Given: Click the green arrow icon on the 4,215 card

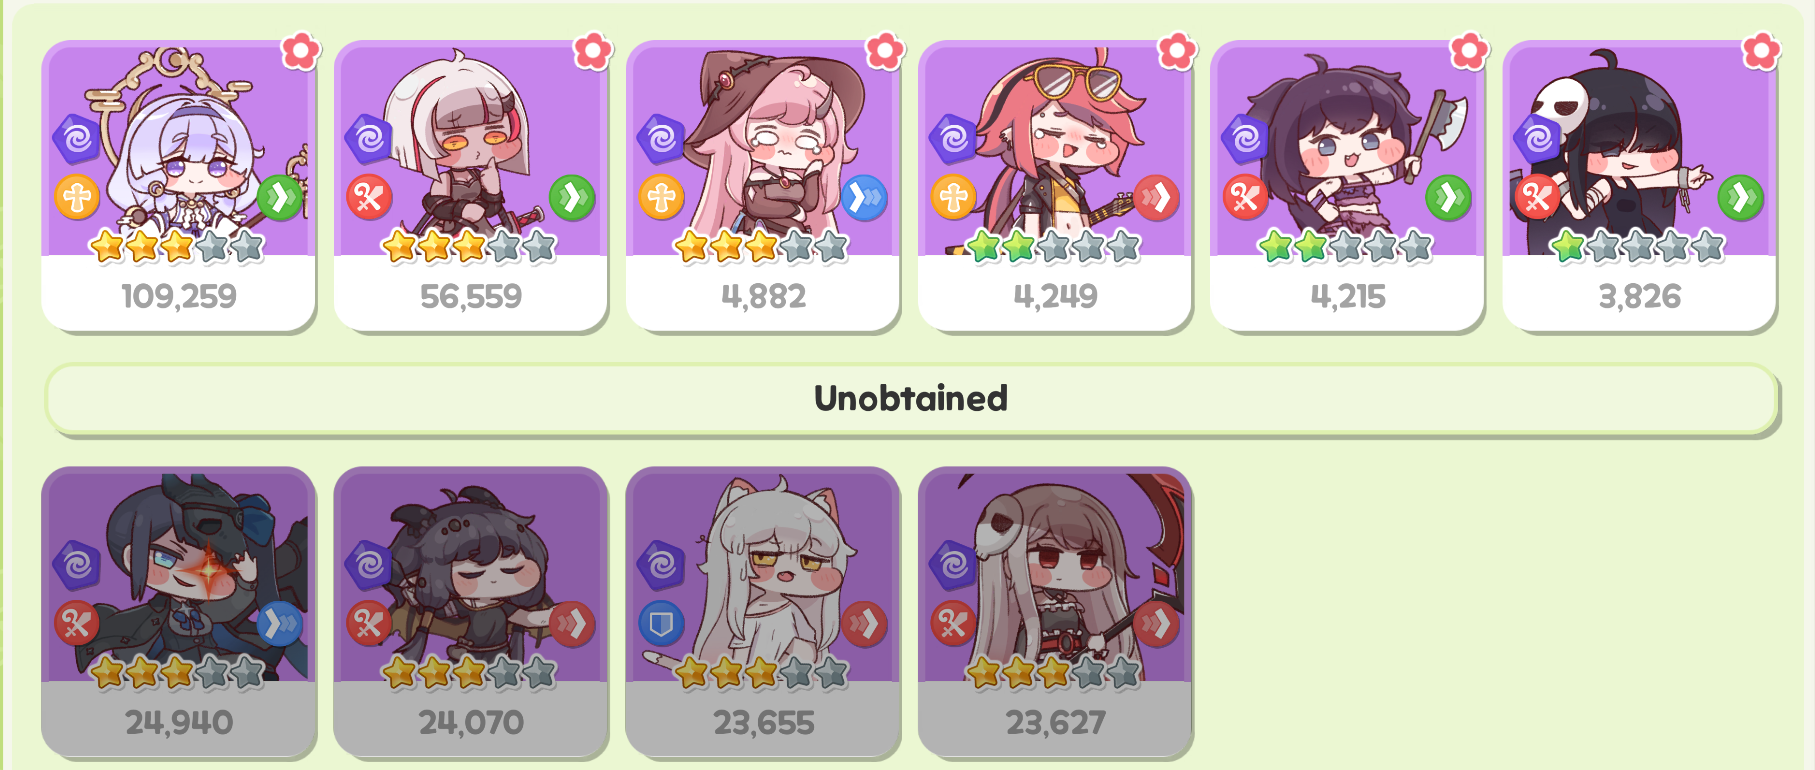Looking at the screenshot, I should tap(1448, 197).
